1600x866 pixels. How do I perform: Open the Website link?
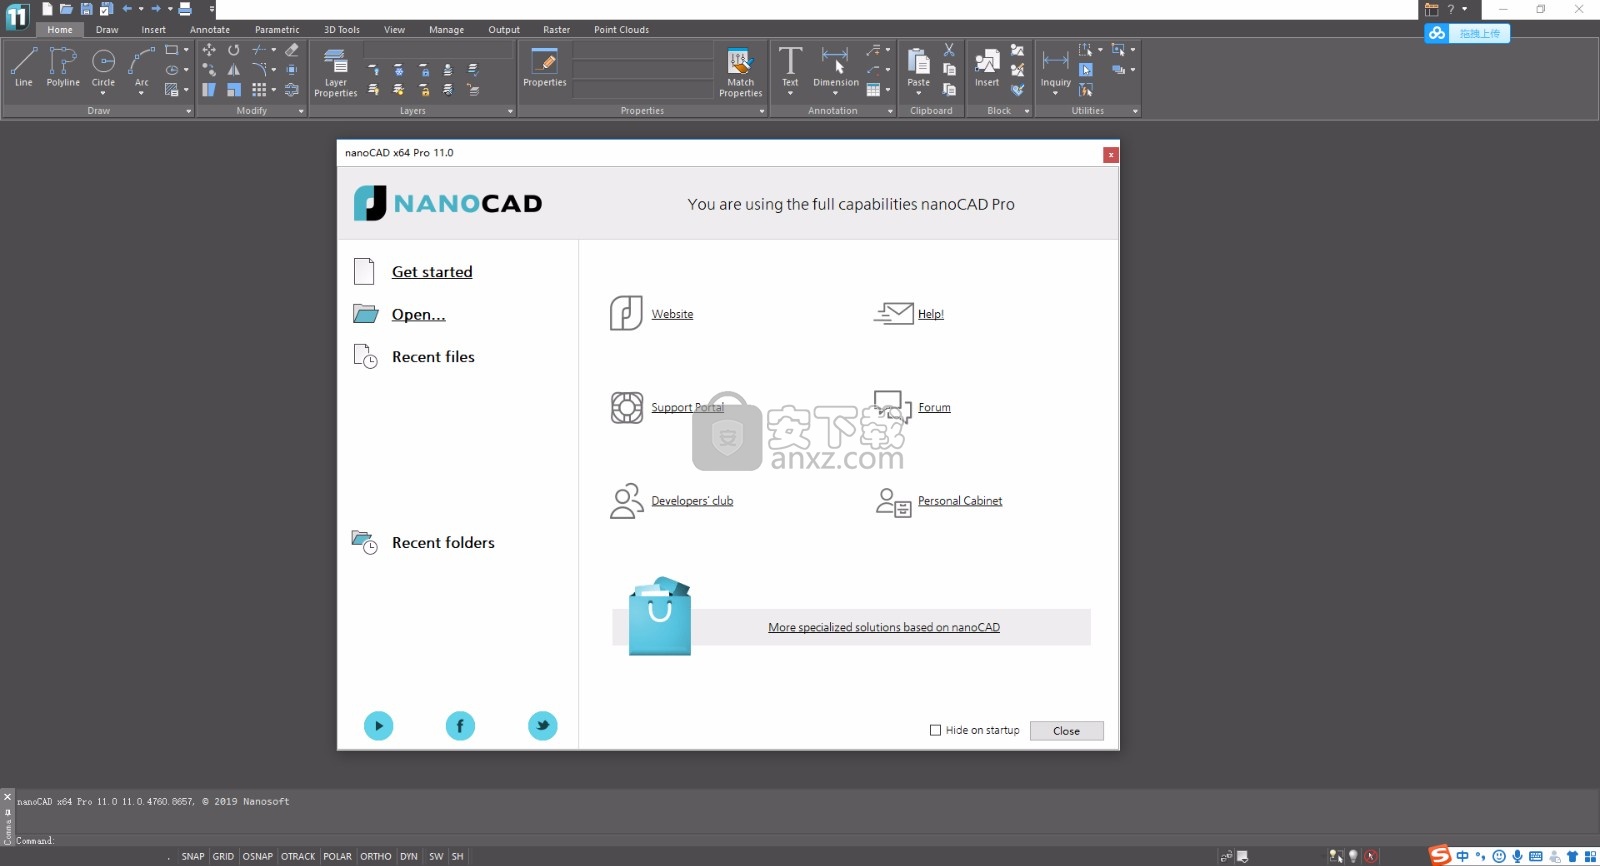pos(672,314)
